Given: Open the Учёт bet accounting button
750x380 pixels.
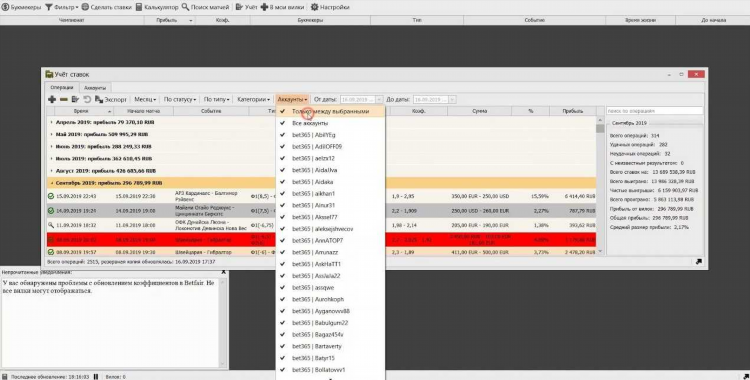Looking at the screenshot, I should point(246,7).
